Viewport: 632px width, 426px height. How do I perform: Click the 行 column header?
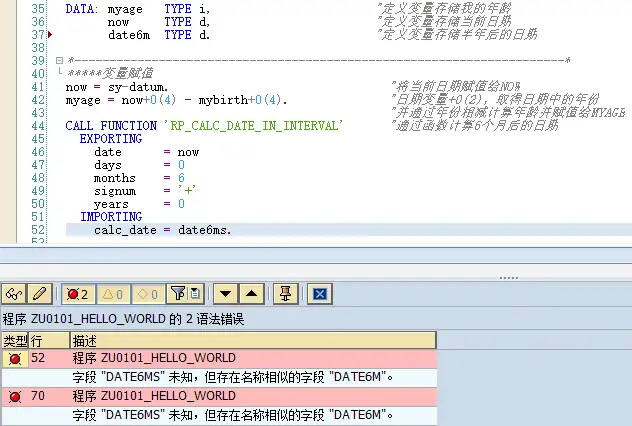click(49, 341)
